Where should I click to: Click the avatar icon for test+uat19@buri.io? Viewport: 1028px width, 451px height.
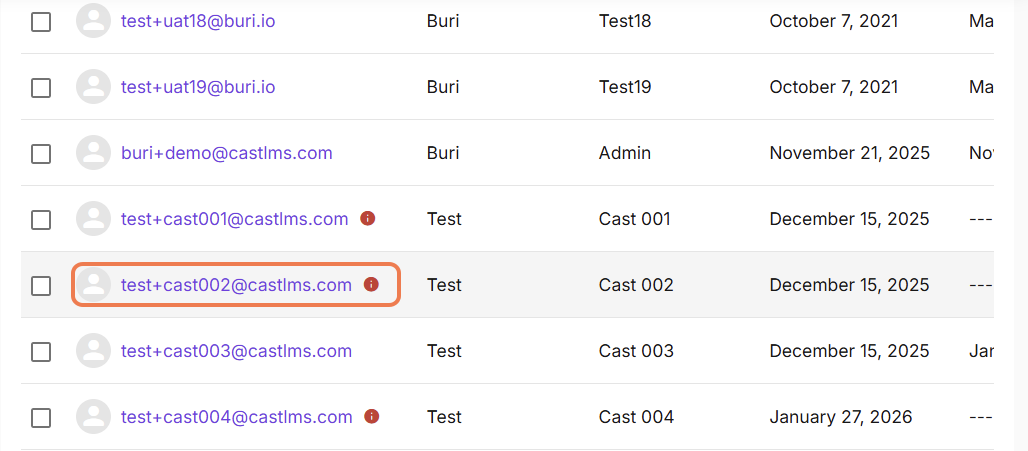93,87
